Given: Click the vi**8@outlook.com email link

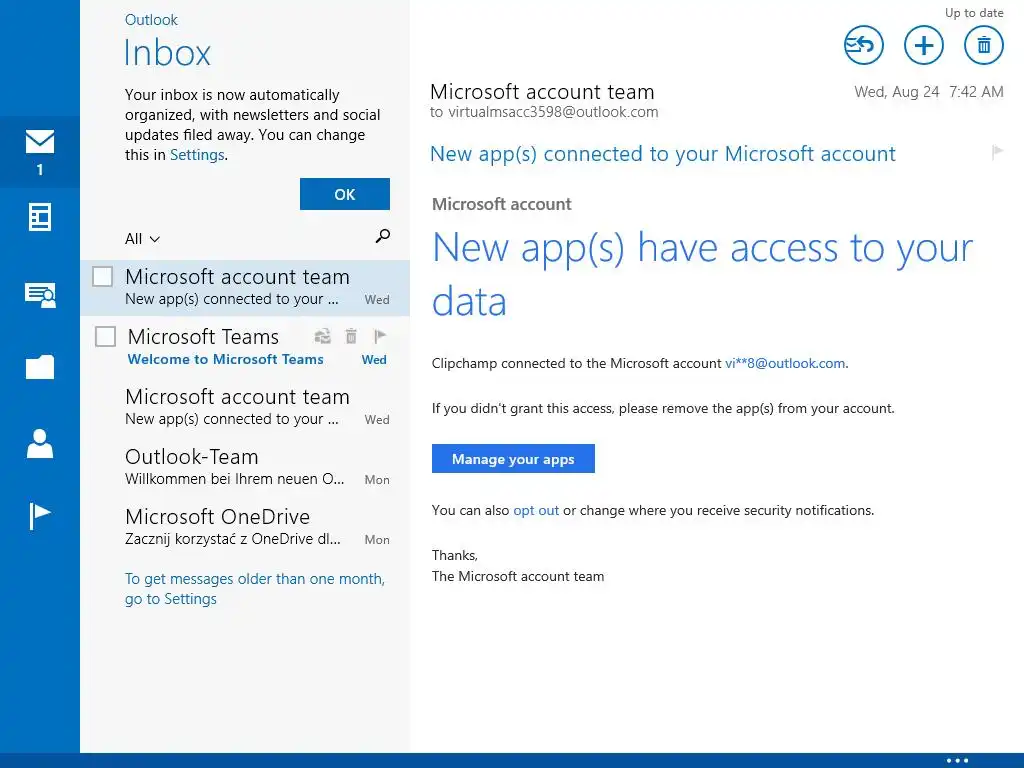Looking at the screenshot, I should [x=785, y=363].
